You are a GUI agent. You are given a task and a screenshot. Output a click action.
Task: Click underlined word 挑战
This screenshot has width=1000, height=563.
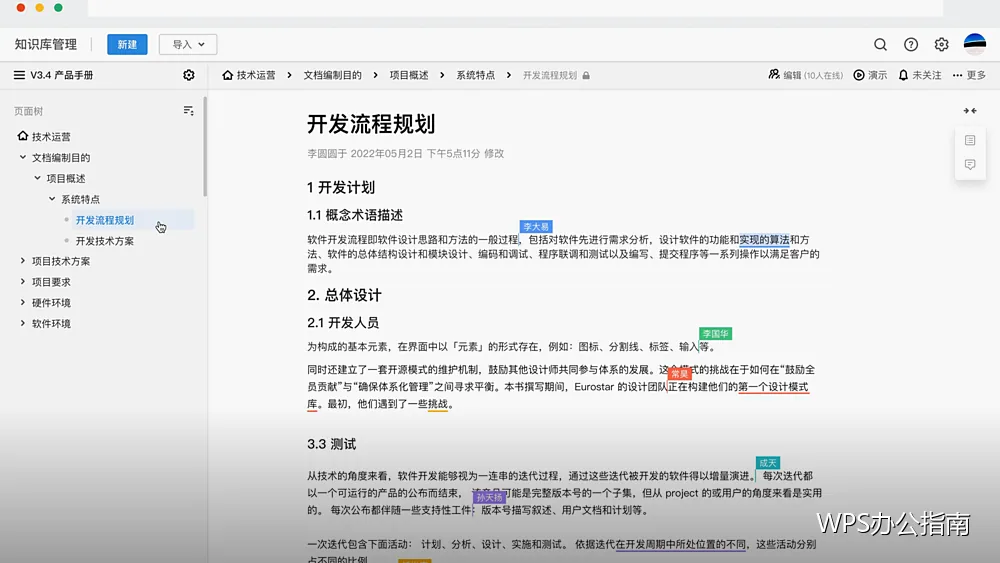438,404
